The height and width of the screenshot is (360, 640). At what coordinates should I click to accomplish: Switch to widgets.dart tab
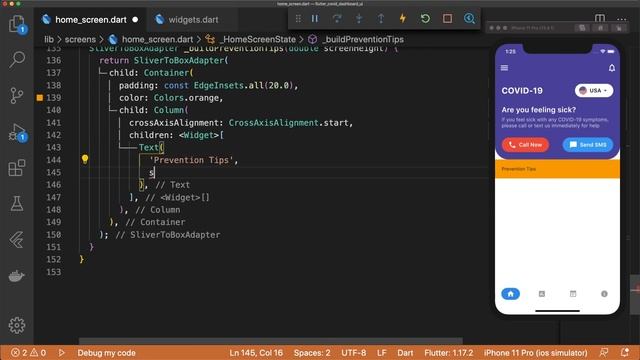tap(193, 20)
